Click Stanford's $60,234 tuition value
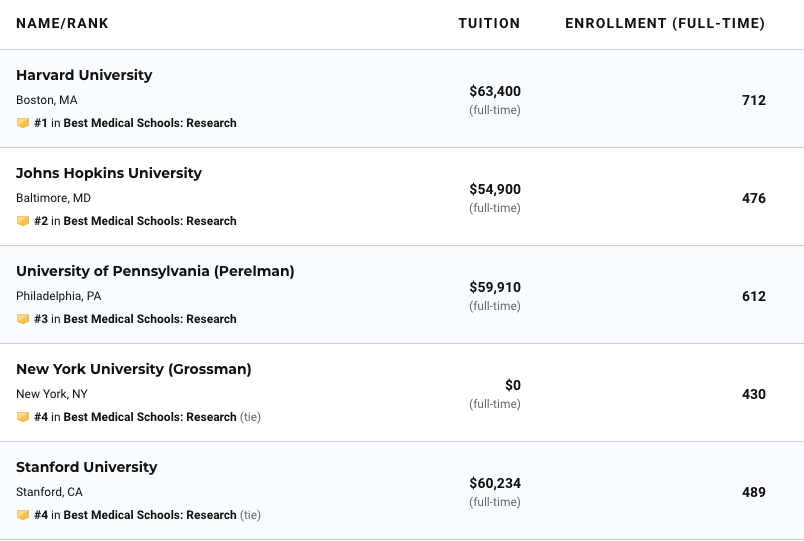Screen dimensions: 804x541 tap(495, 483)
